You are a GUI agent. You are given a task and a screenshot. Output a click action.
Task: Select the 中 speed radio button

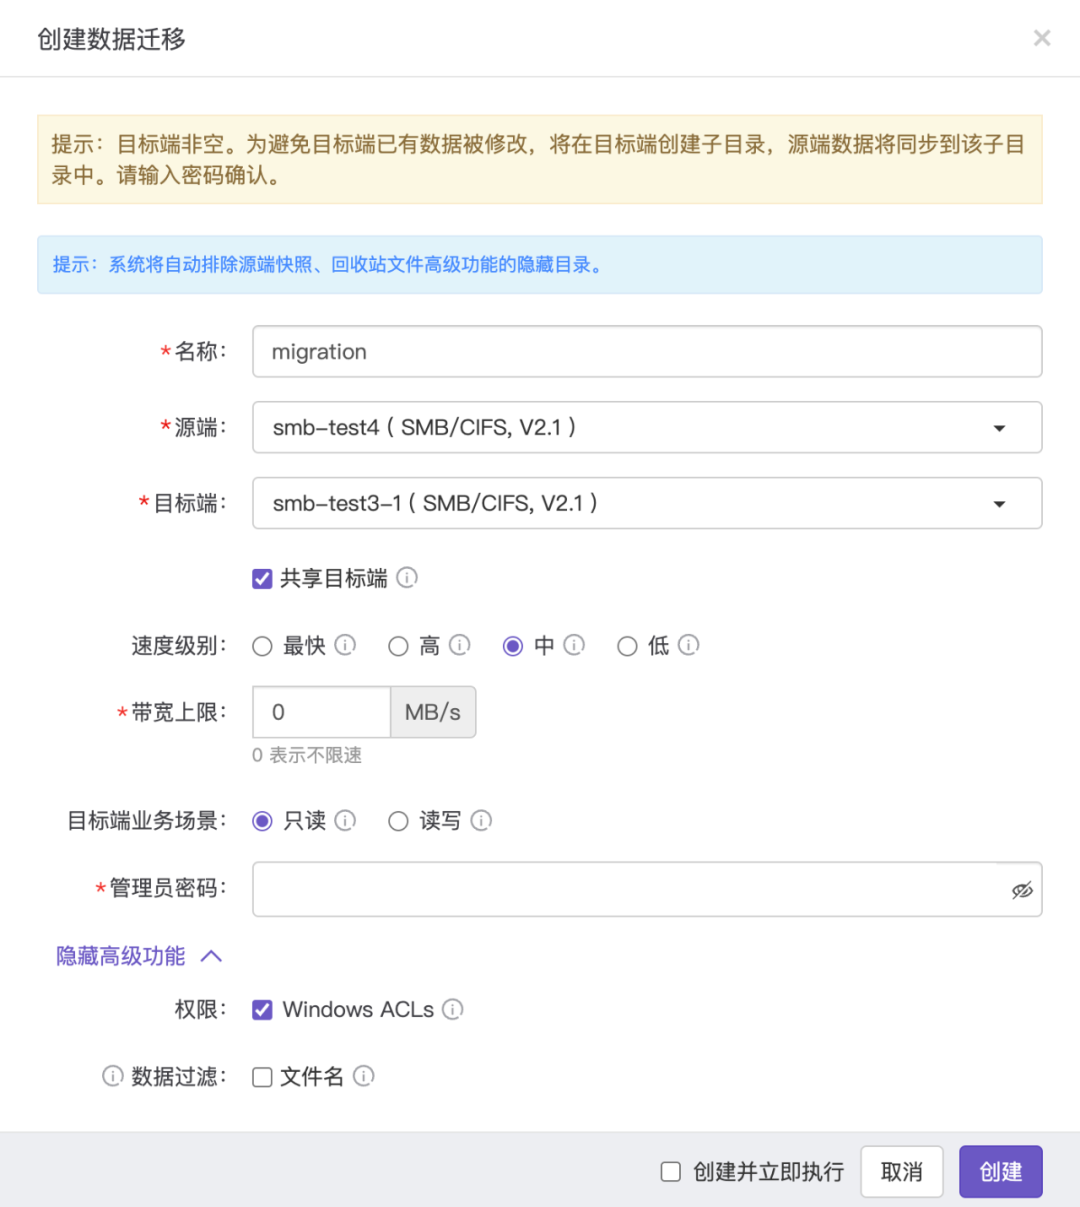pyautogui.click(x=513, y=646)
